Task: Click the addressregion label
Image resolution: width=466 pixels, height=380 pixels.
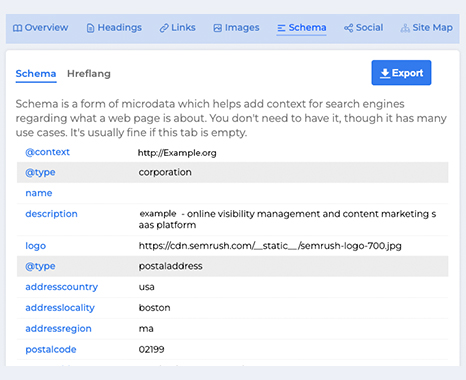Action: click(x=58, y=329)
